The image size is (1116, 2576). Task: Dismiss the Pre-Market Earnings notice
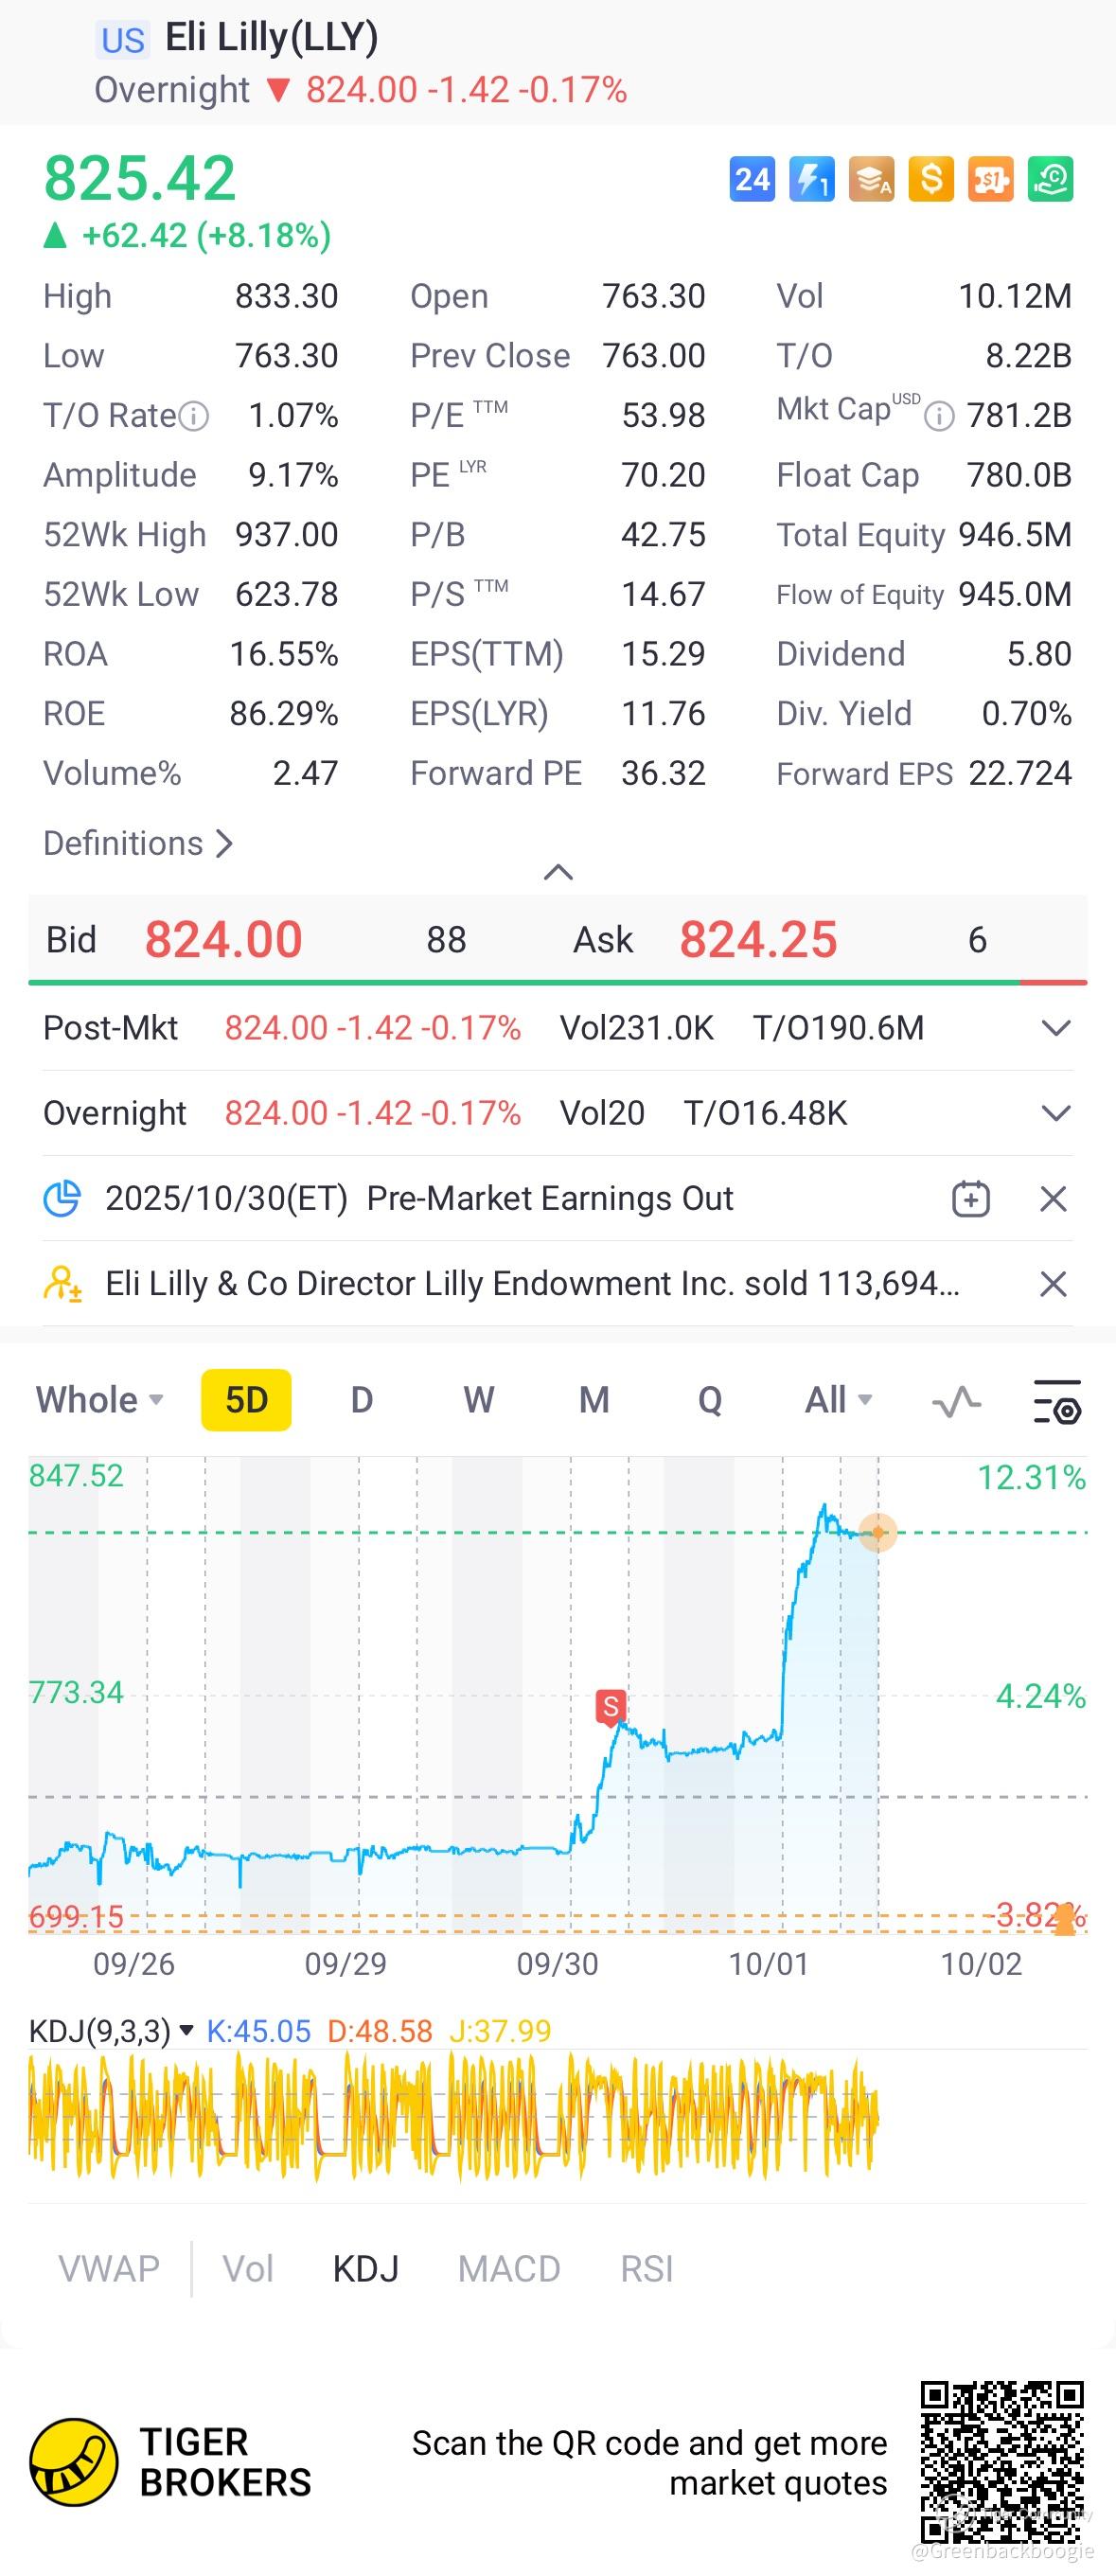(x=1053, y=1198)
